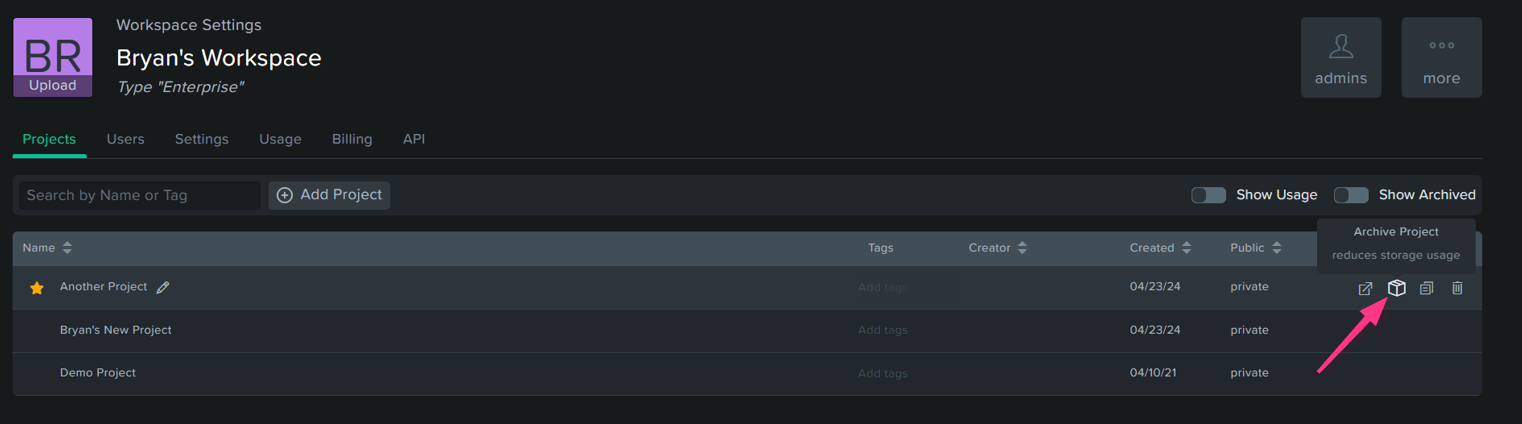The height and width of the screenshot is (424, 1522).
Task: Unstar the Another Project favorite star
Action: coord(37,288)
